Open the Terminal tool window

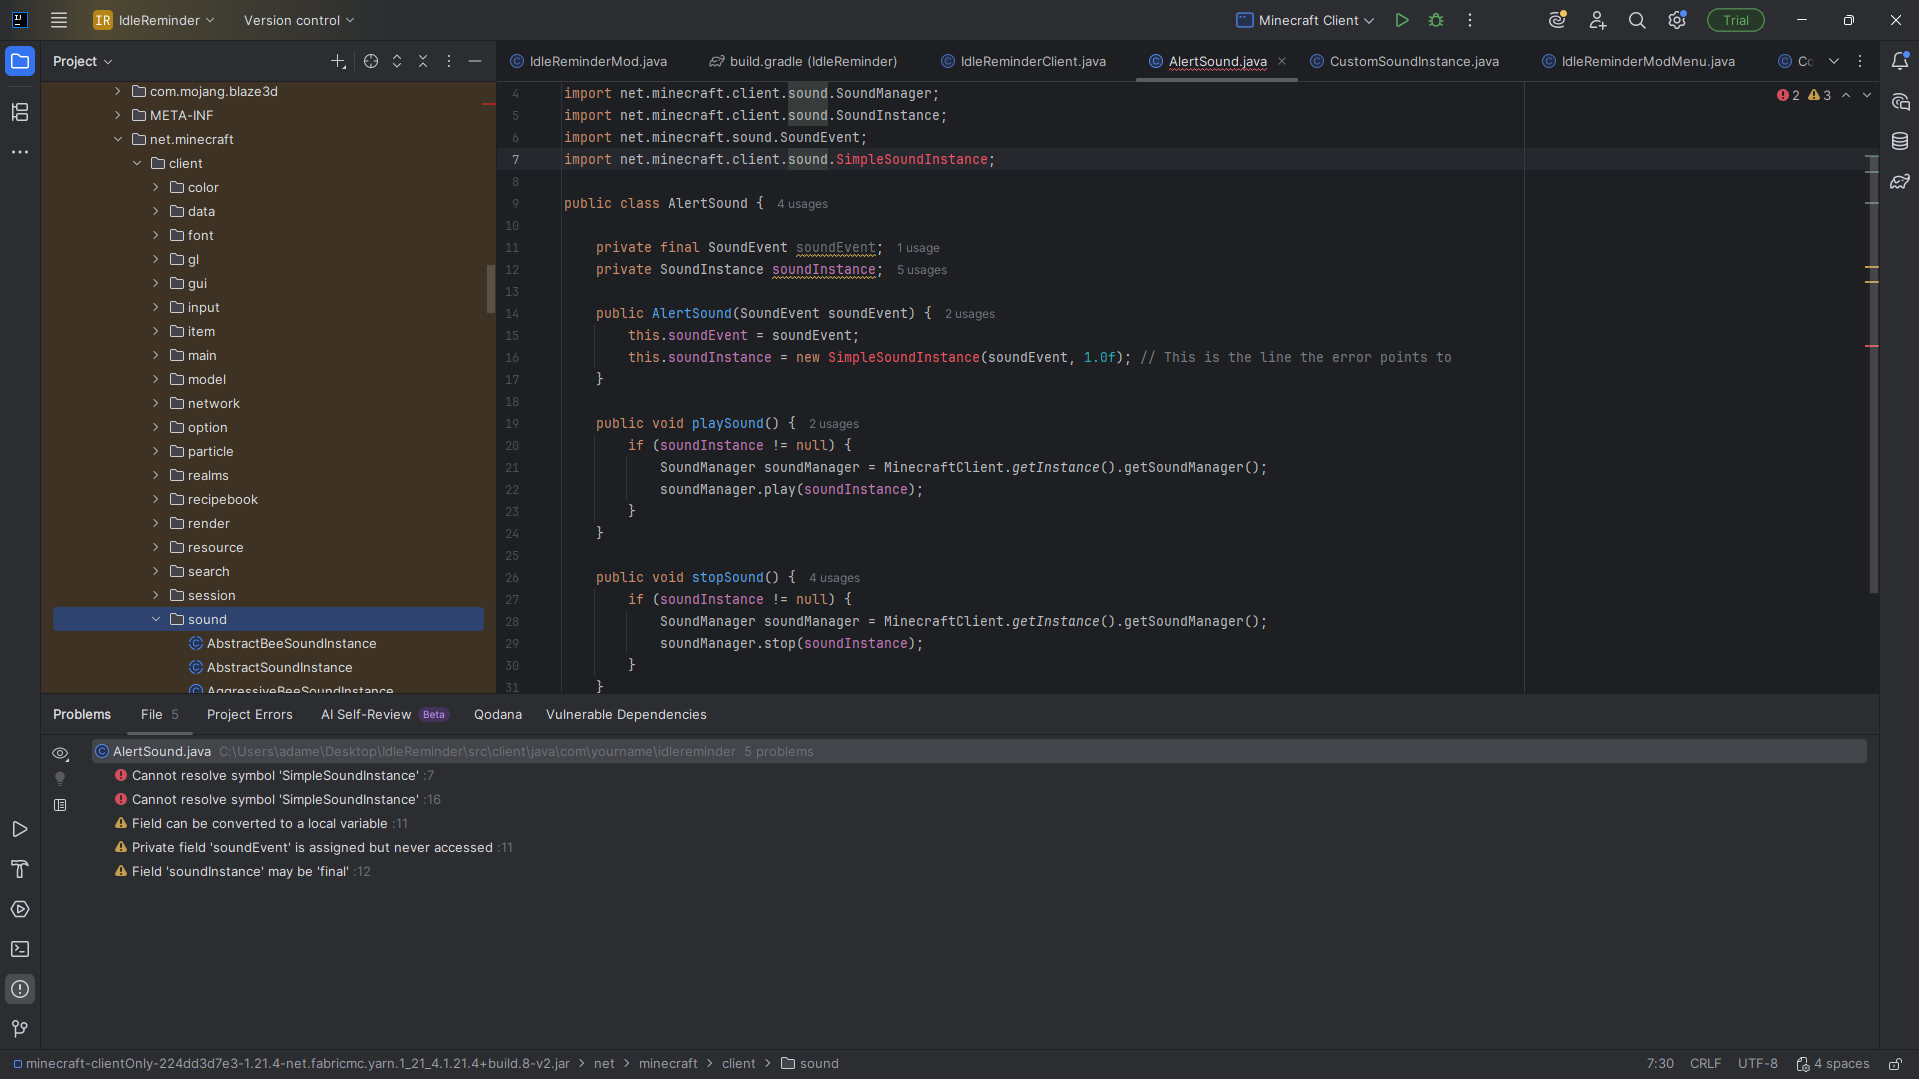pyautogui.click(x=20, y=949)
